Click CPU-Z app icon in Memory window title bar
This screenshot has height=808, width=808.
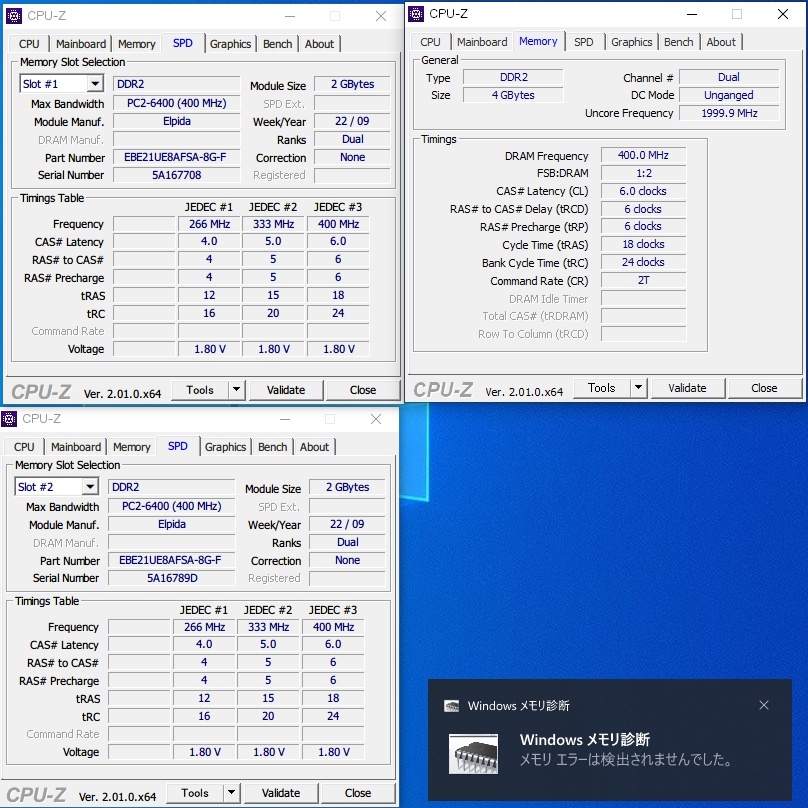[416, 14]
